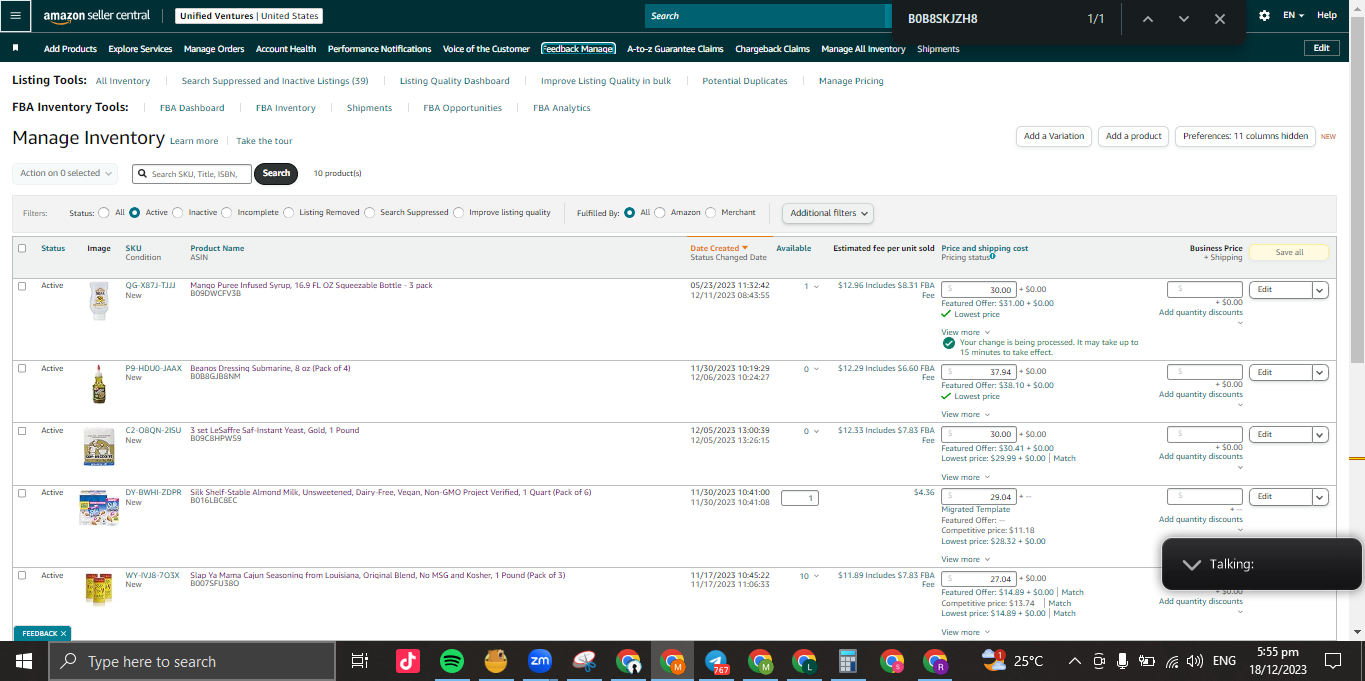Click the black Search button beside SKU field
1365x681 pixels.
coord(276,173)
